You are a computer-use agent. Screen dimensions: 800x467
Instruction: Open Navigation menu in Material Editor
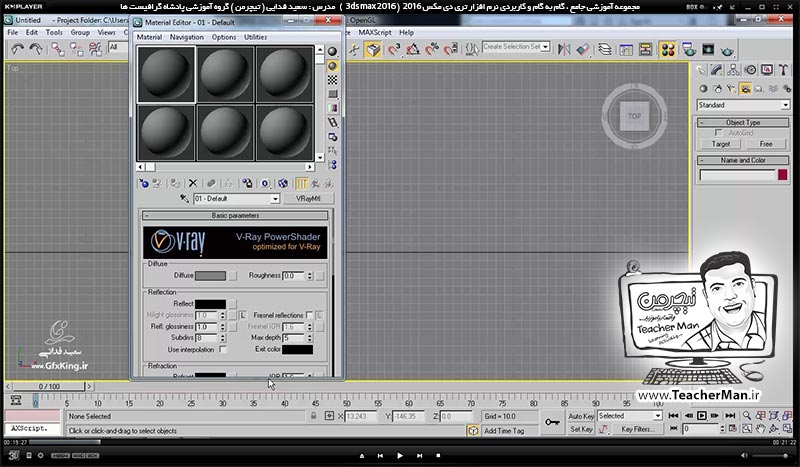(186, 37)
